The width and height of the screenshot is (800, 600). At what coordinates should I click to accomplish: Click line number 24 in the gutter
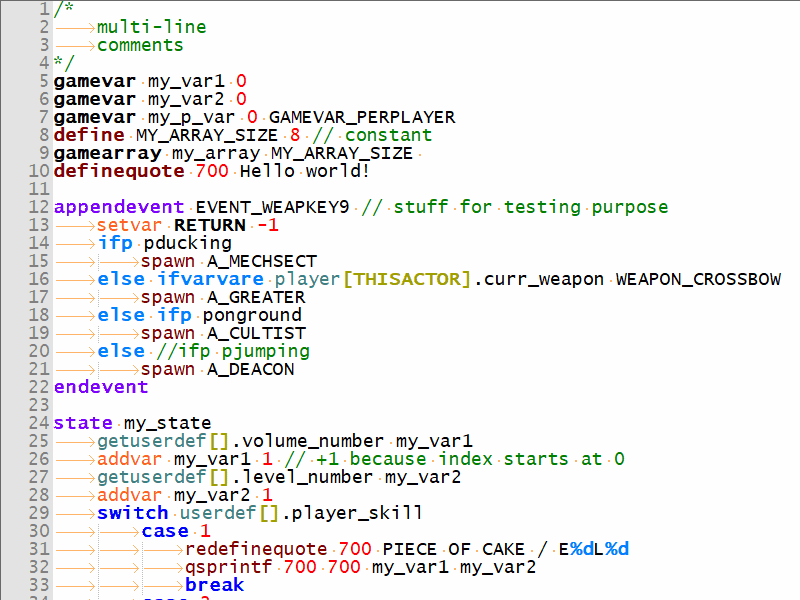[x=39, y=423]
